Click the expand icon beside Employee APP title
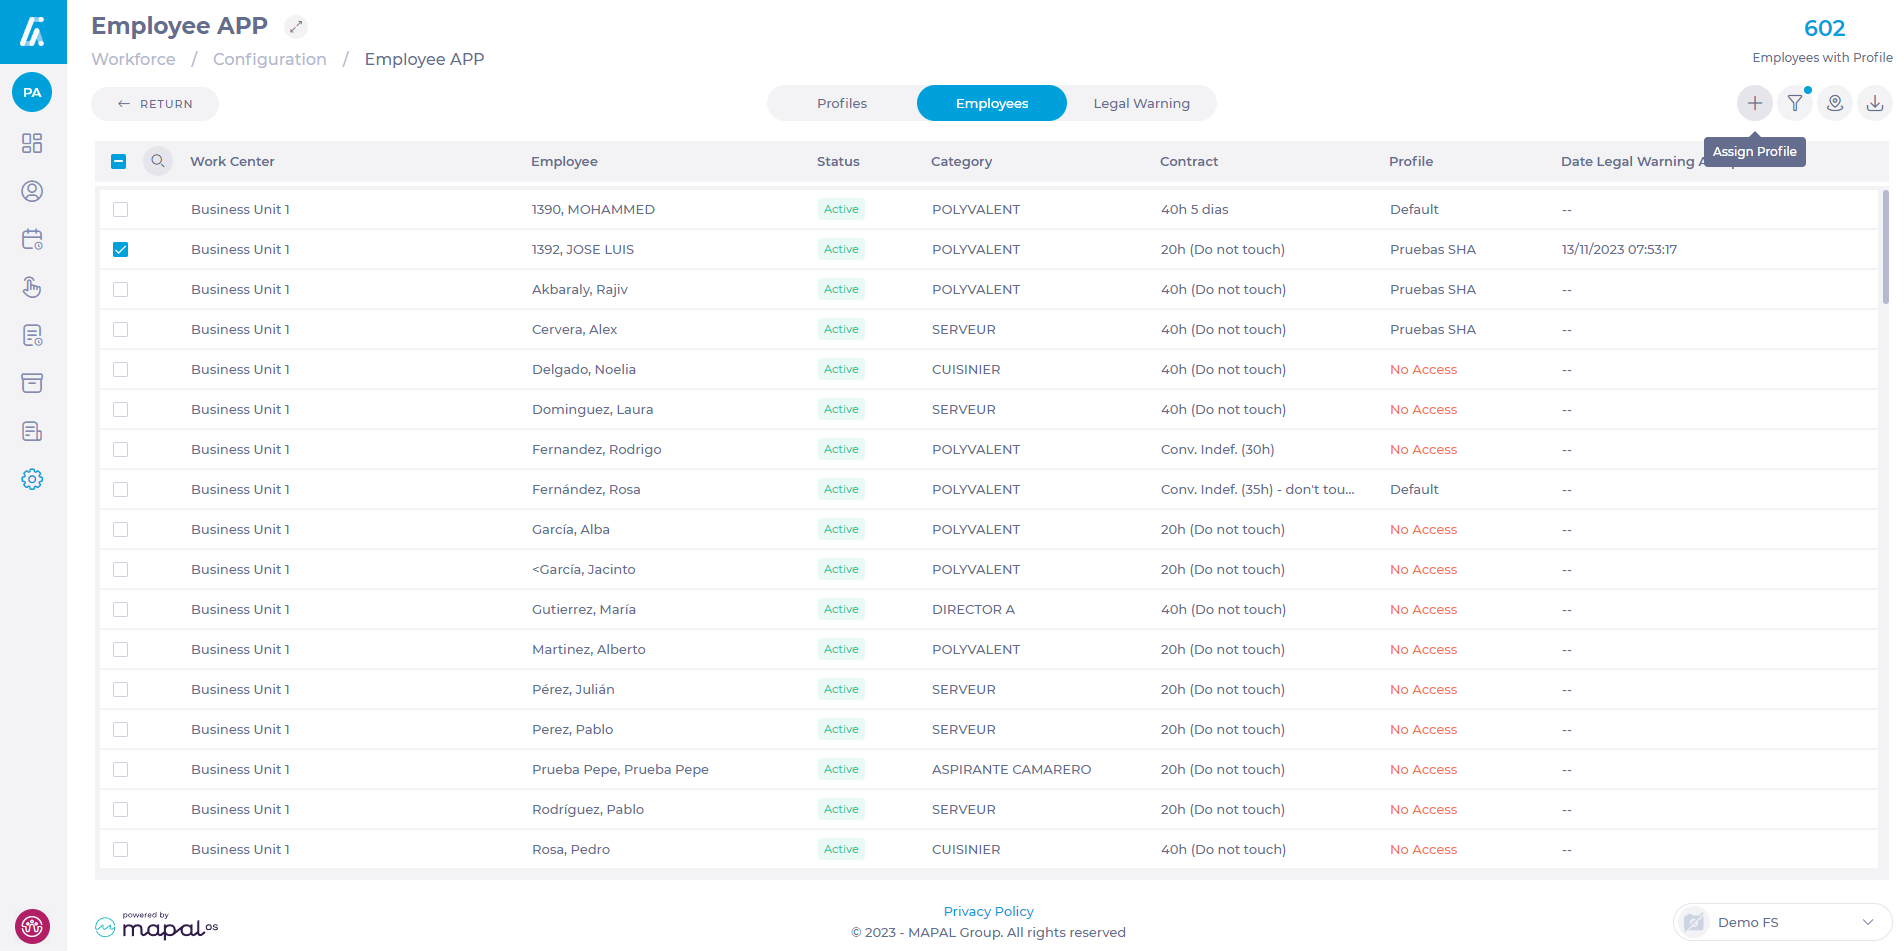The image size is (1904, 951). [x=296, y=27]
